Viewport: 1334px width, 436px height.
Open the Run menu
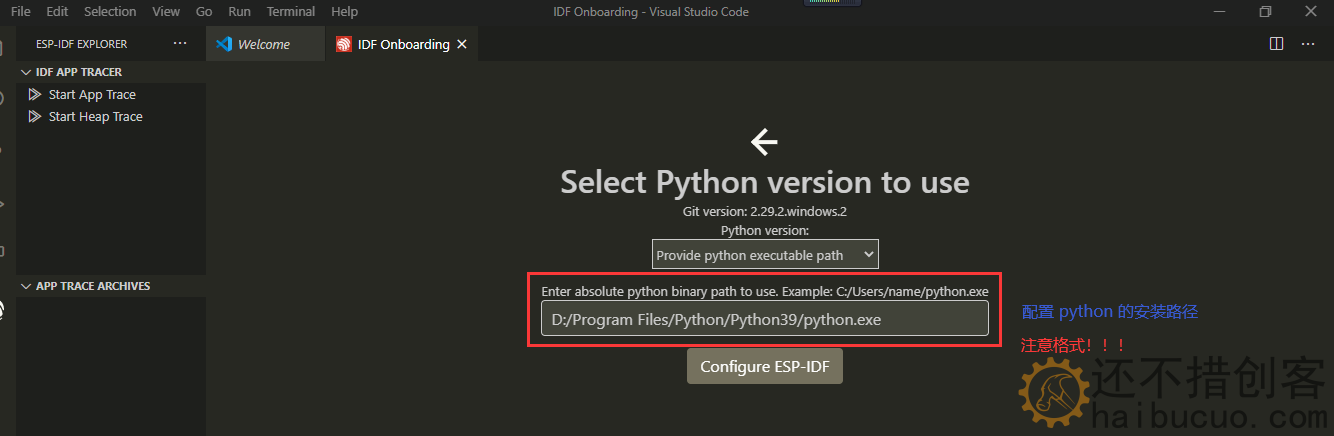[x=239, y=12]
